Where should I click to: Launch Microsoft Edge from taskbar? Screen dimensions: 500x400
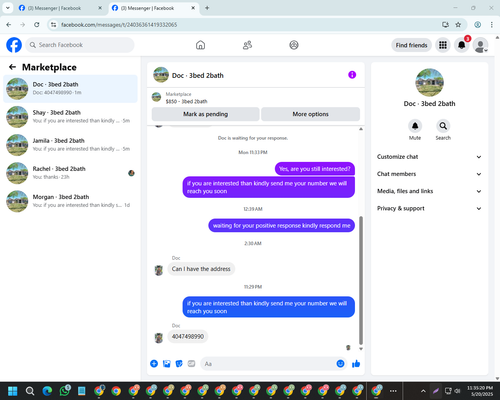(x=47, y=391)
